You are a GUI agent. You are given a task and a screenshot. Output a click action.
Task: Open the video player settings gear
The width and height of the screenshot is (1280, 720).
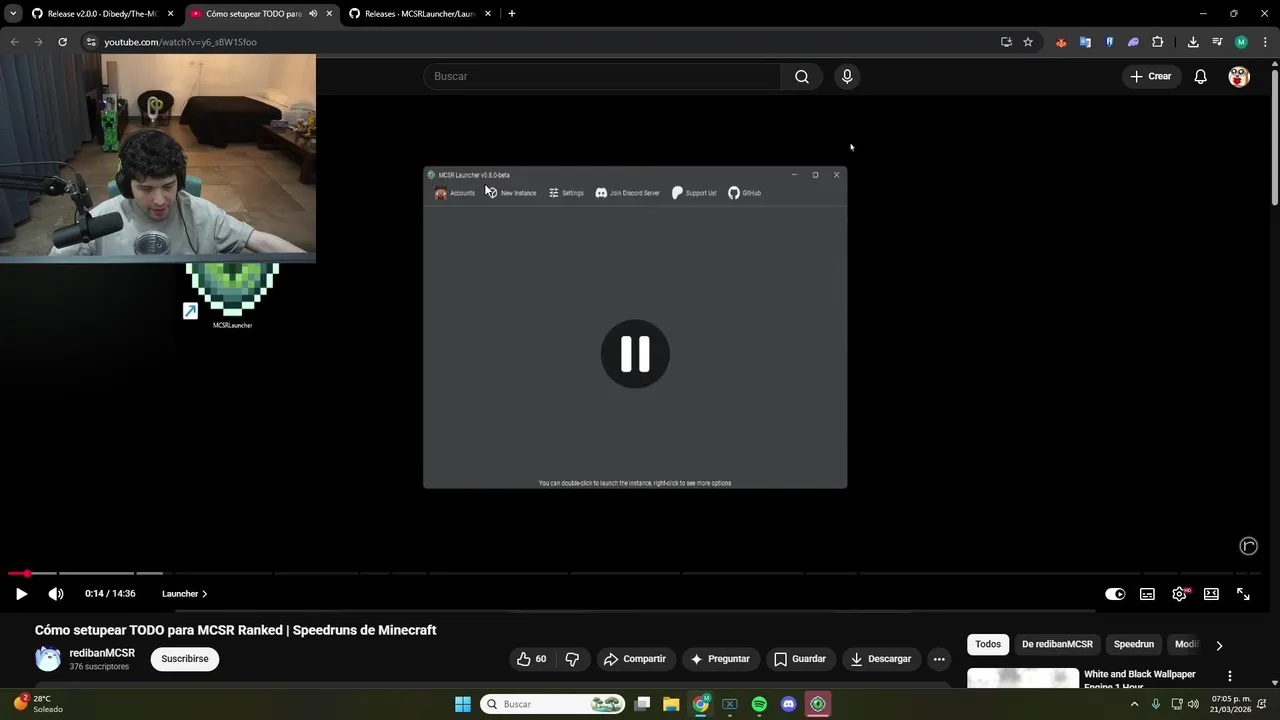[1179, 594]
